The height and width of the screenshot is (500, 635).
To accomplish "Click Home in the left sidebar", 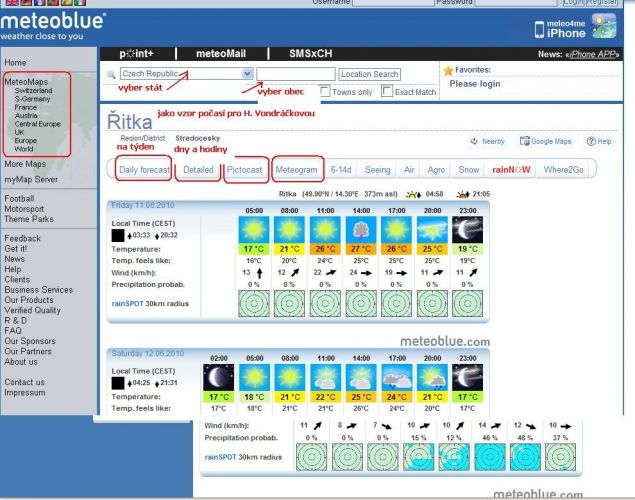I will coord(15,63).
